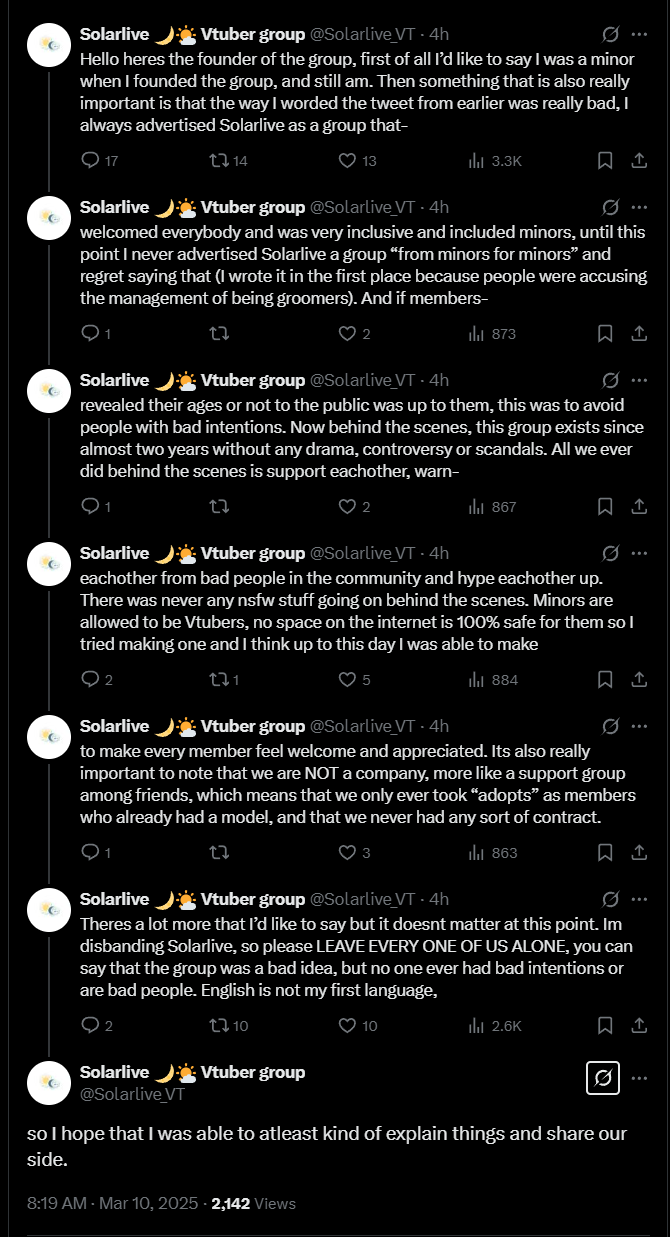The image size is (670, 1237).
Task: Open more options on the first tweet
Action: coord(638,34)
